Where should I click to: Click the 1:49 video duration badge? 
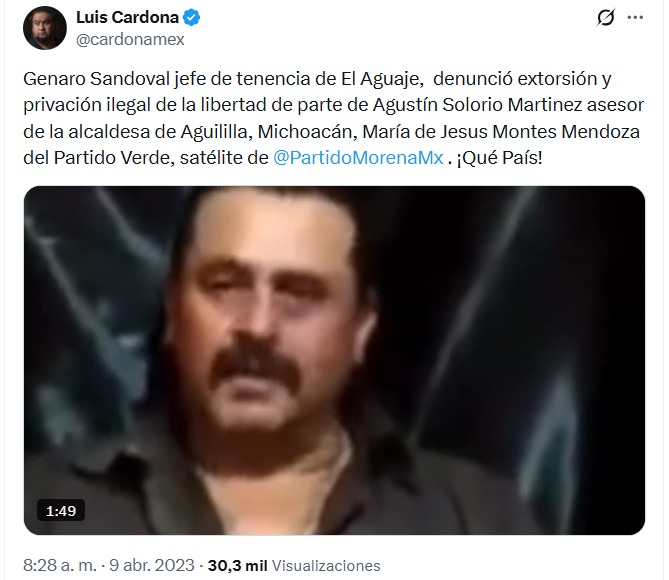tap(61, 510)
